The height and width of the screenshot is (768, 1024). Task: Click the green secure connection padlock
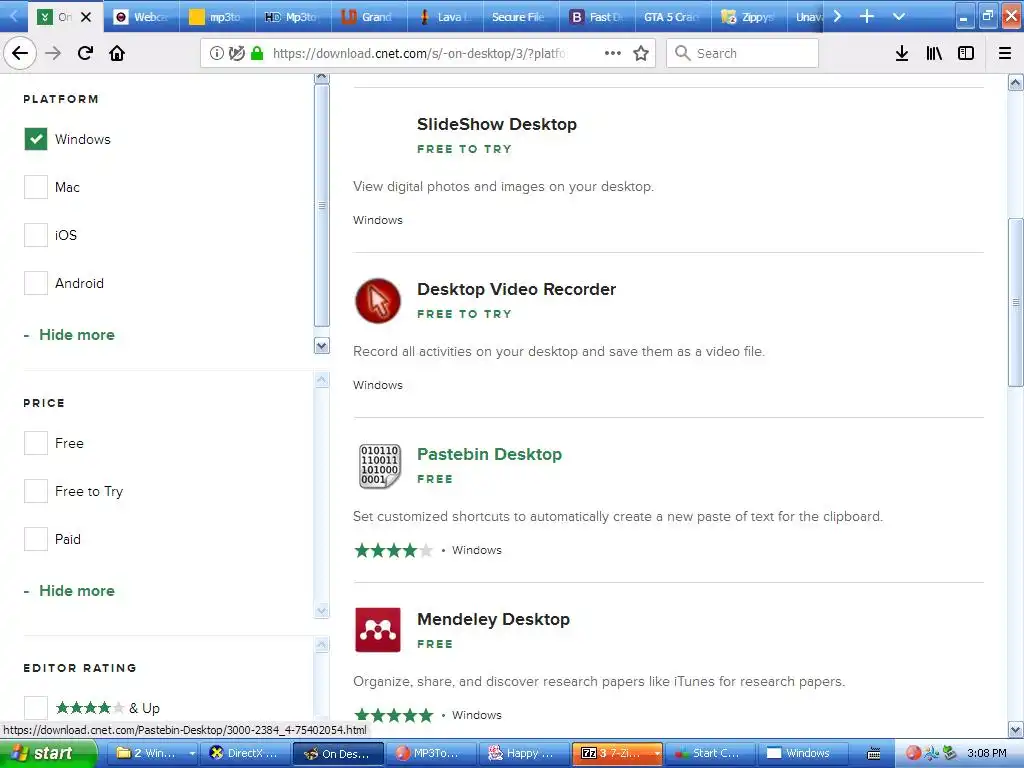[x=257, y=53]
